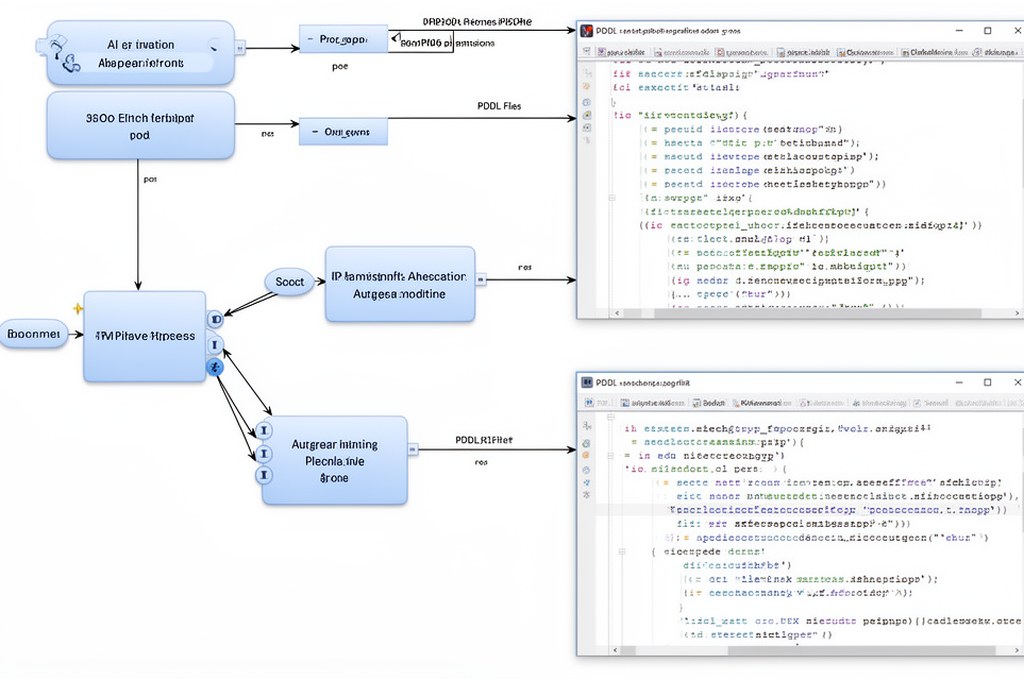Click the small round badge on the top-left node
Image resolution: width=1024 pixels, height=680 pixels.
214,46
